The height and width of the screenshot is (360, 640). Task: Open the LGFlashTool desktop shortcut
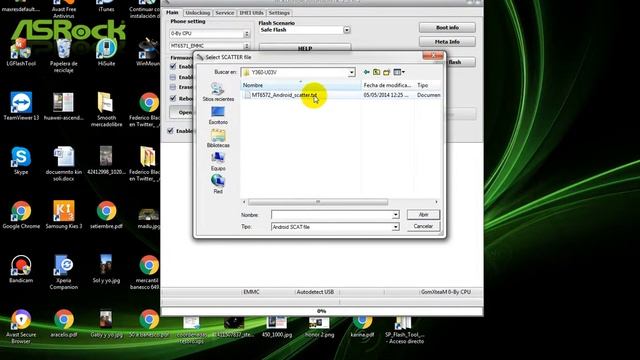pos(21,53)
